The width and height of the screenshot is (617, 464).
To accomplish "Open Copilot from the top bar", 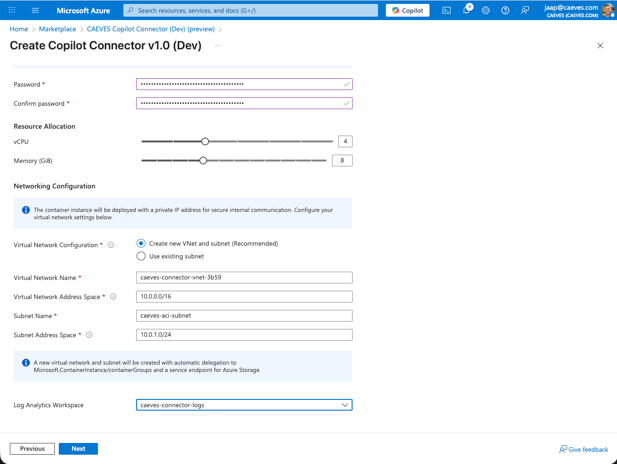I will (x=407, y=10).
